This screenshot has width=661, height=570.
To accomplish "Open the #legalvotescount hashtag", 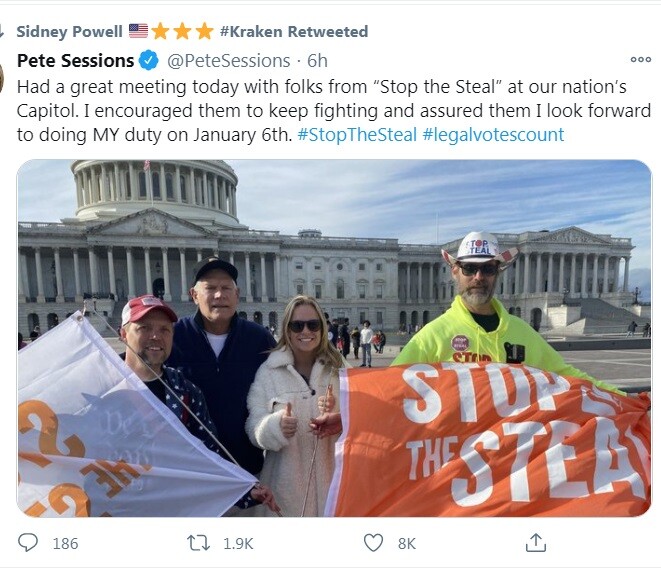I will (x=493, y=134).
